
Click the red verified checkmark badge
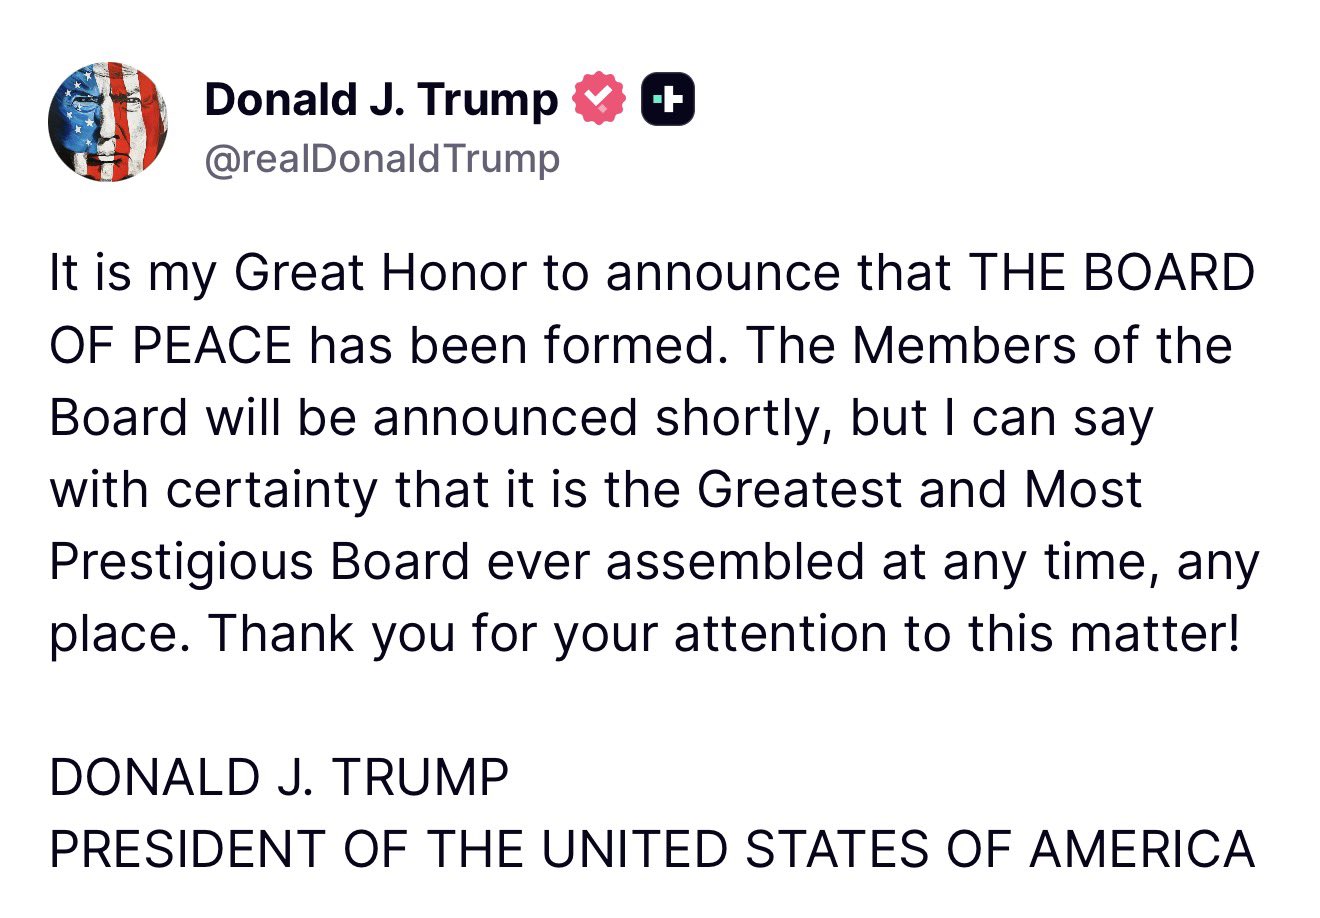pos(598,99)
